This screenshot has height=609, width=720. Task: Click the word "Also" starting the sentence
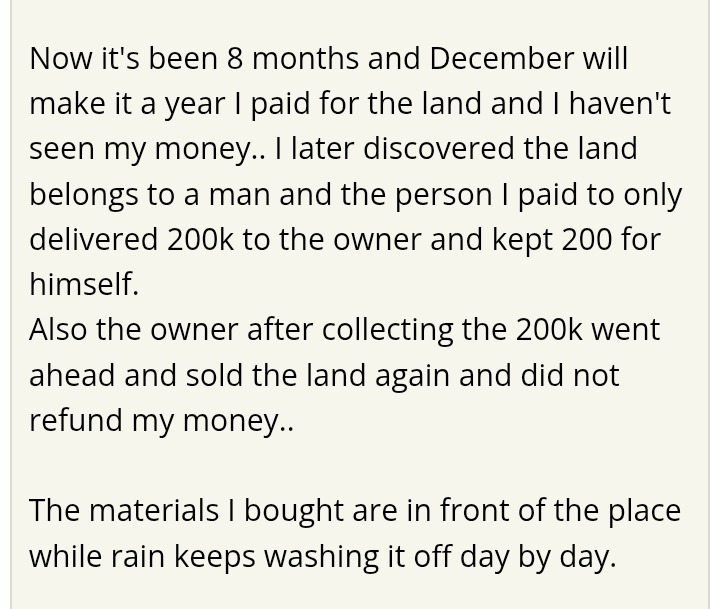[59, 329]
